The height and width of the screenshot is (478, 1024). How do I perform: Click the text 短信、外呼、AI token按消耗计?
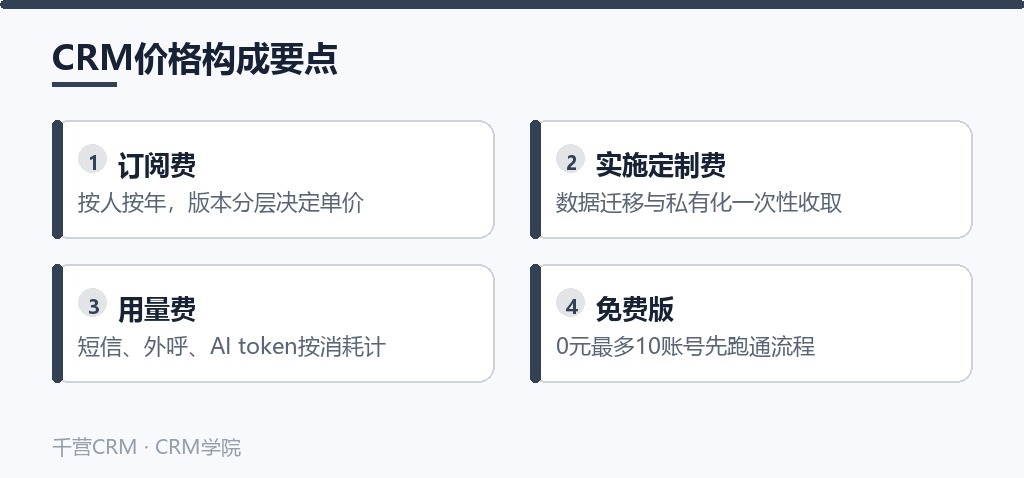coord(232,346)
